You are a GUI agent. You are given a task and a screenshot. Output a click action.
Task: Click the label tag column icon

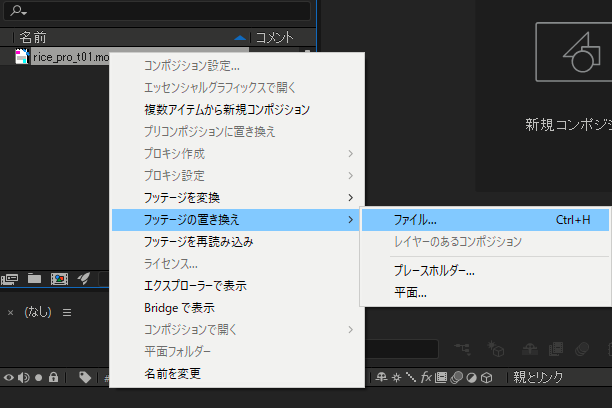point(86,378)
